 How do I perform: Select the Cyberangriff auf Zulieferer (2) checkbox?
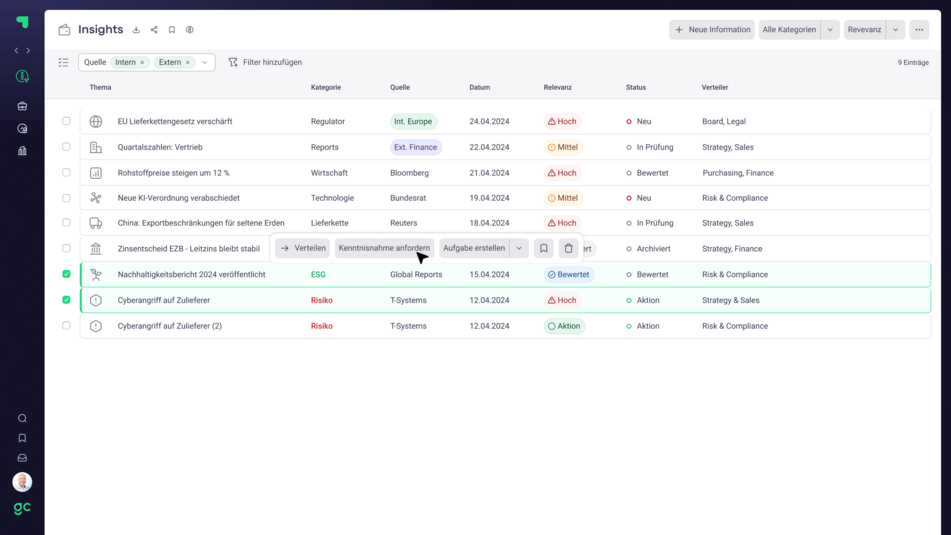(x=67, y=326)
